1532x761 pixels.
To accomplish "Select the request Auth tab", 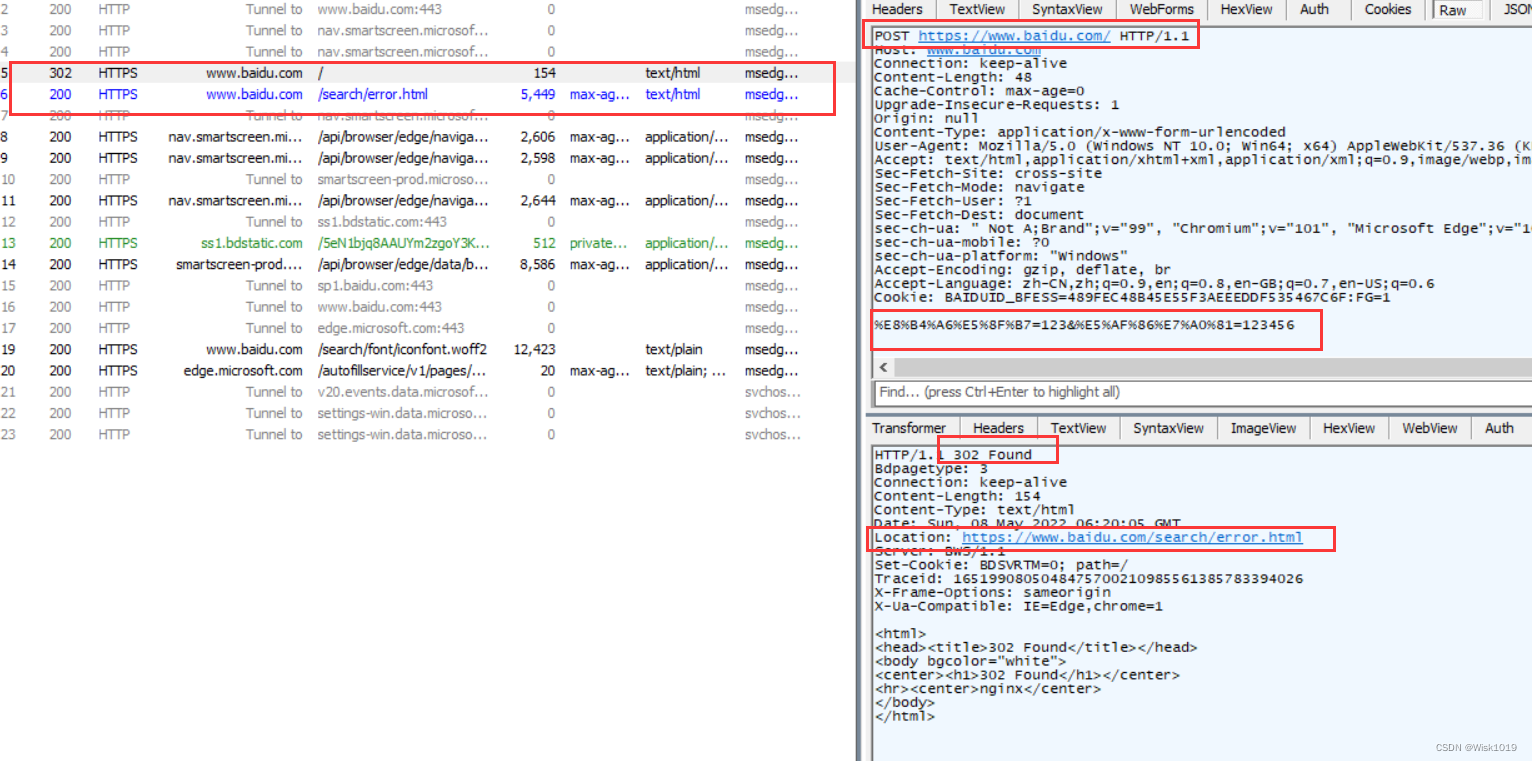I will (x=1314, y=9).
